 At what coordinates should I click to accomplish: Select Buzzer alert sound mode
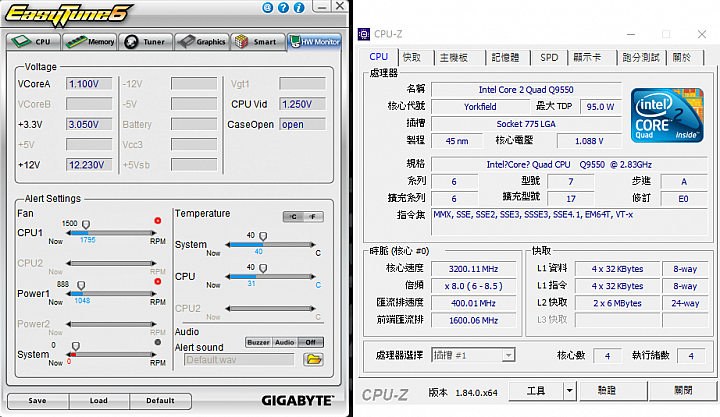259,342
